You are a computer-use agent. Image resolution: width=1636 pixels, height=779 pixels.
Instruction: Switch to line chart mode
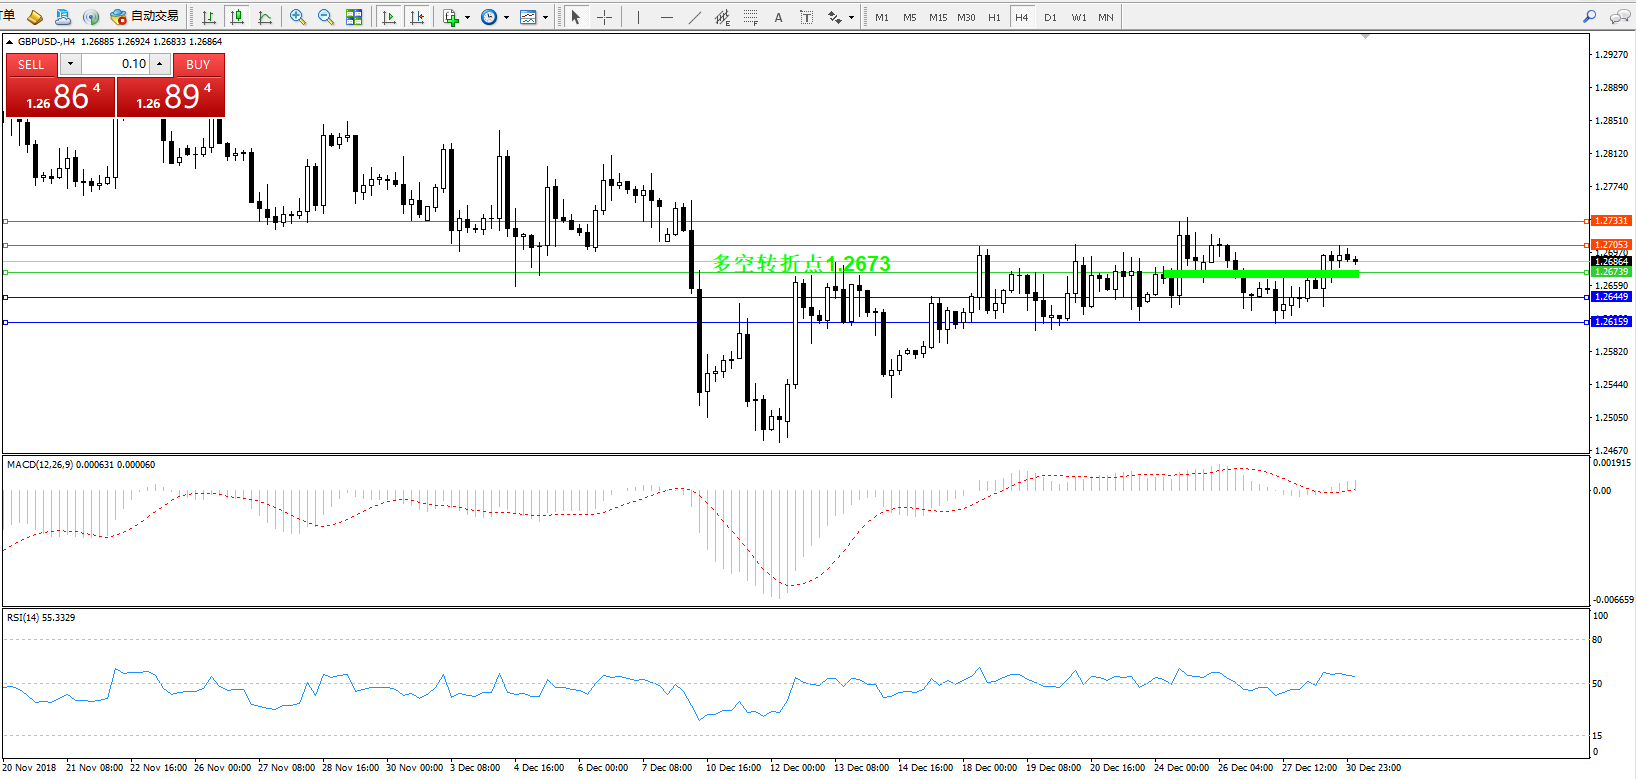click(265, 17)
